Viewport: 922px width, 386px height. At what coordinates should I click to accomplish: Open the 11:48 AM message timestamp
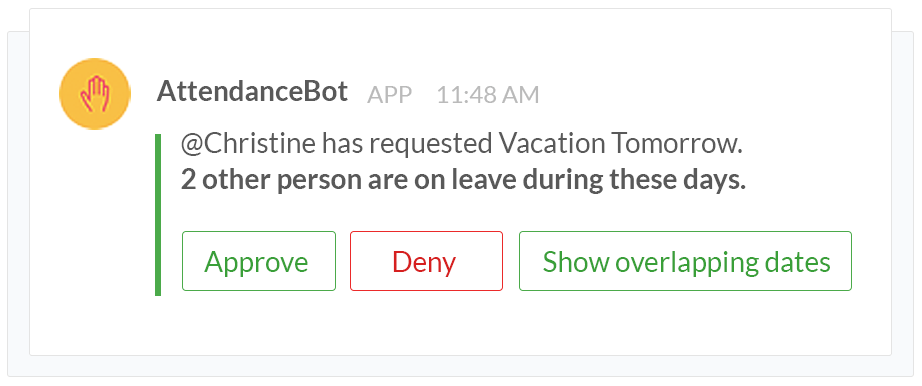tap(487, 95)
